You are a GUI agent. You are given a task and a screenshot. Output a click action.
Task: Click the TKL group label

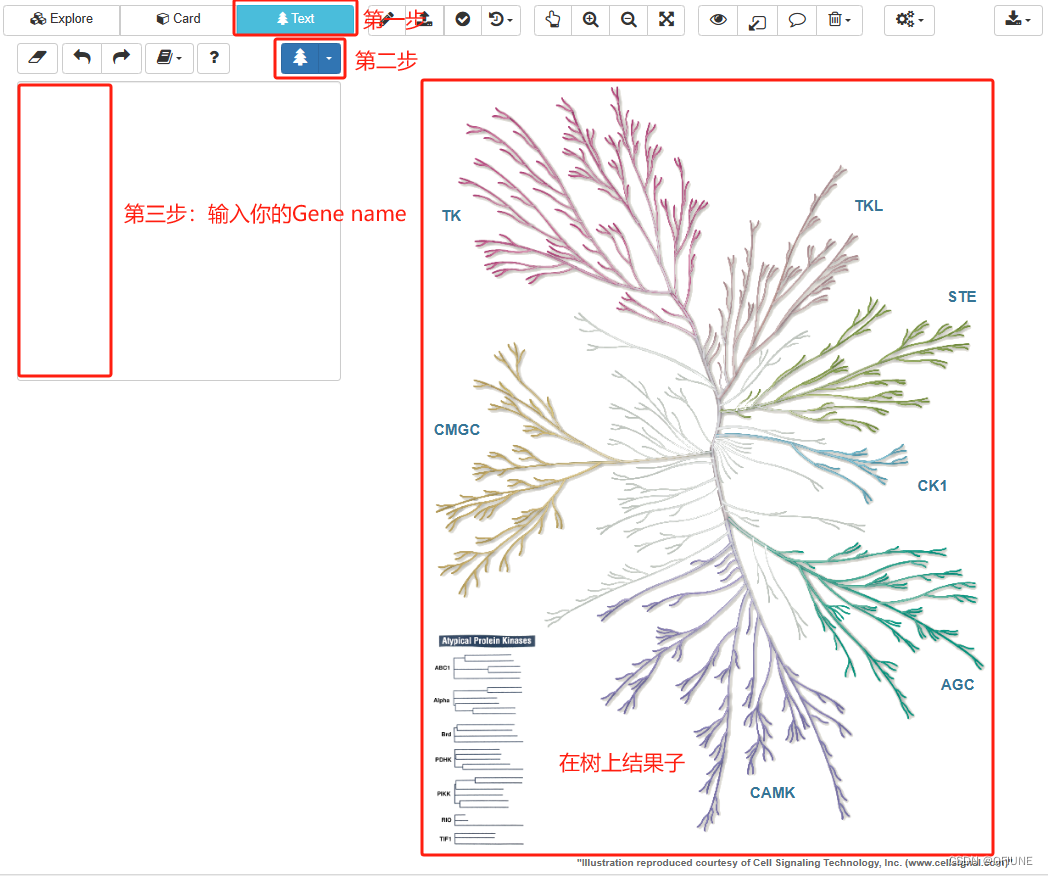(x=868, y=206)
